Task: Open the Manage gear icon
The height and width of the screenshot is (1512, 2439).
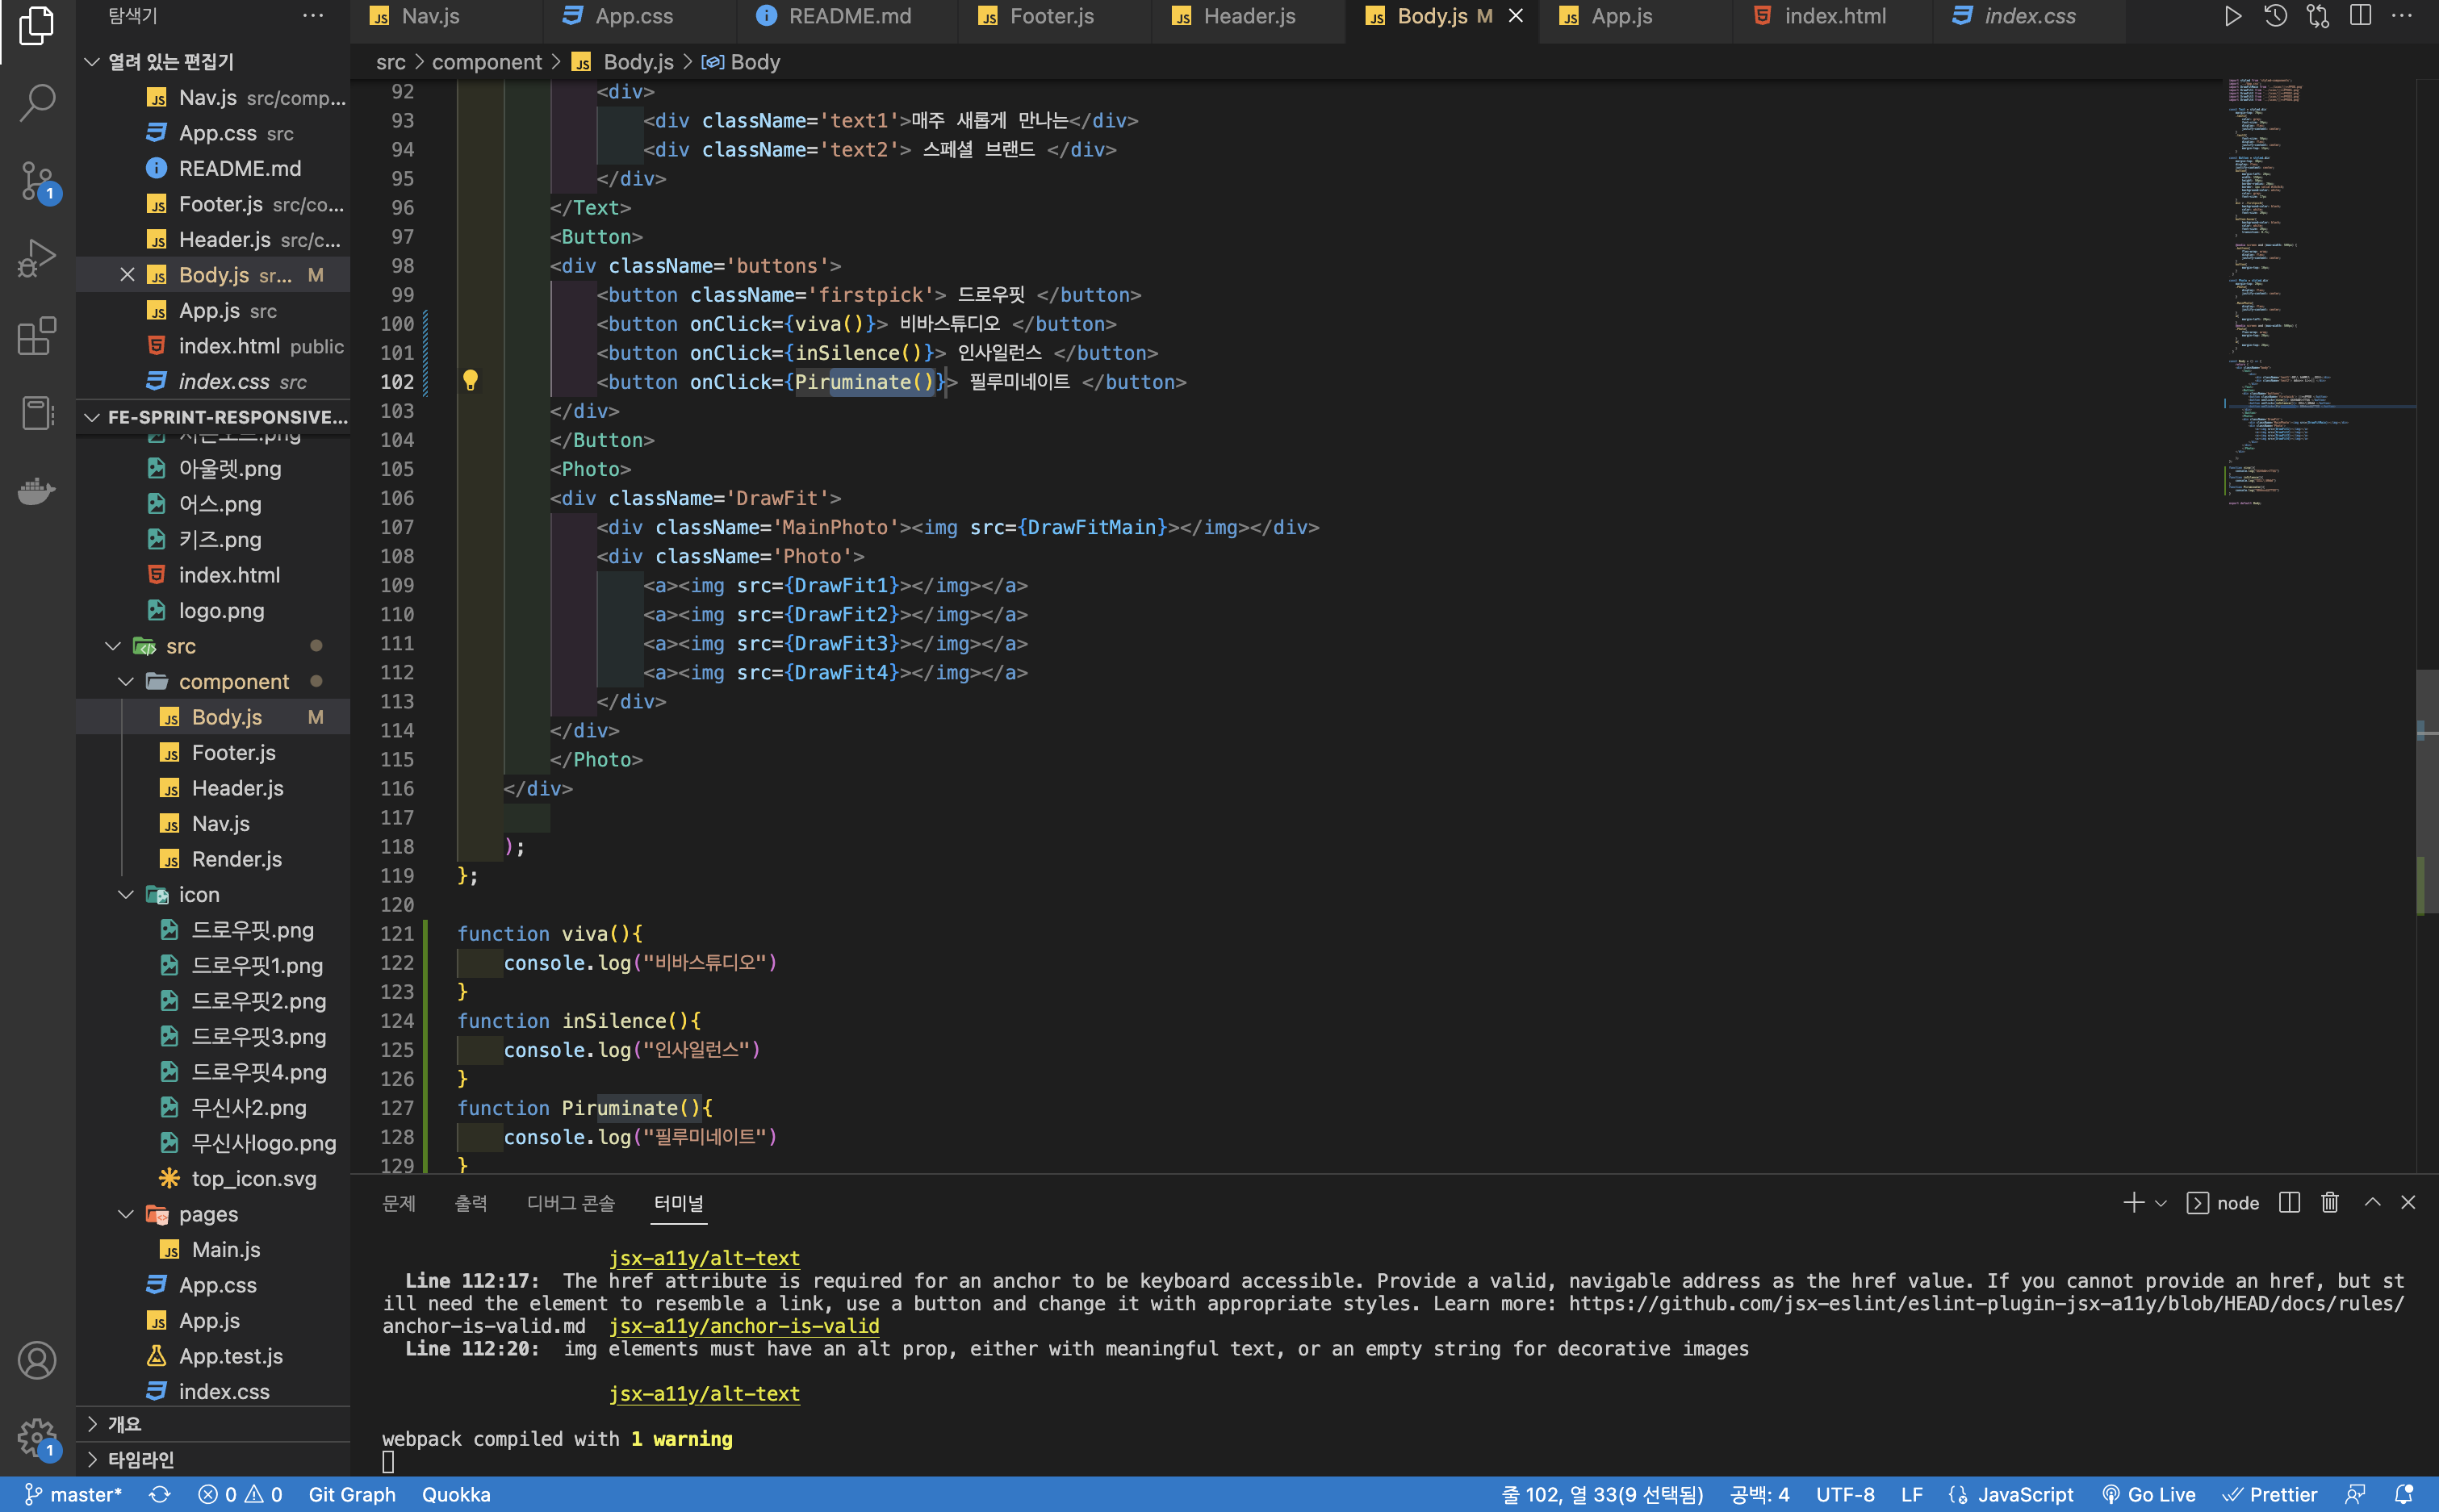Action: 37,1438
